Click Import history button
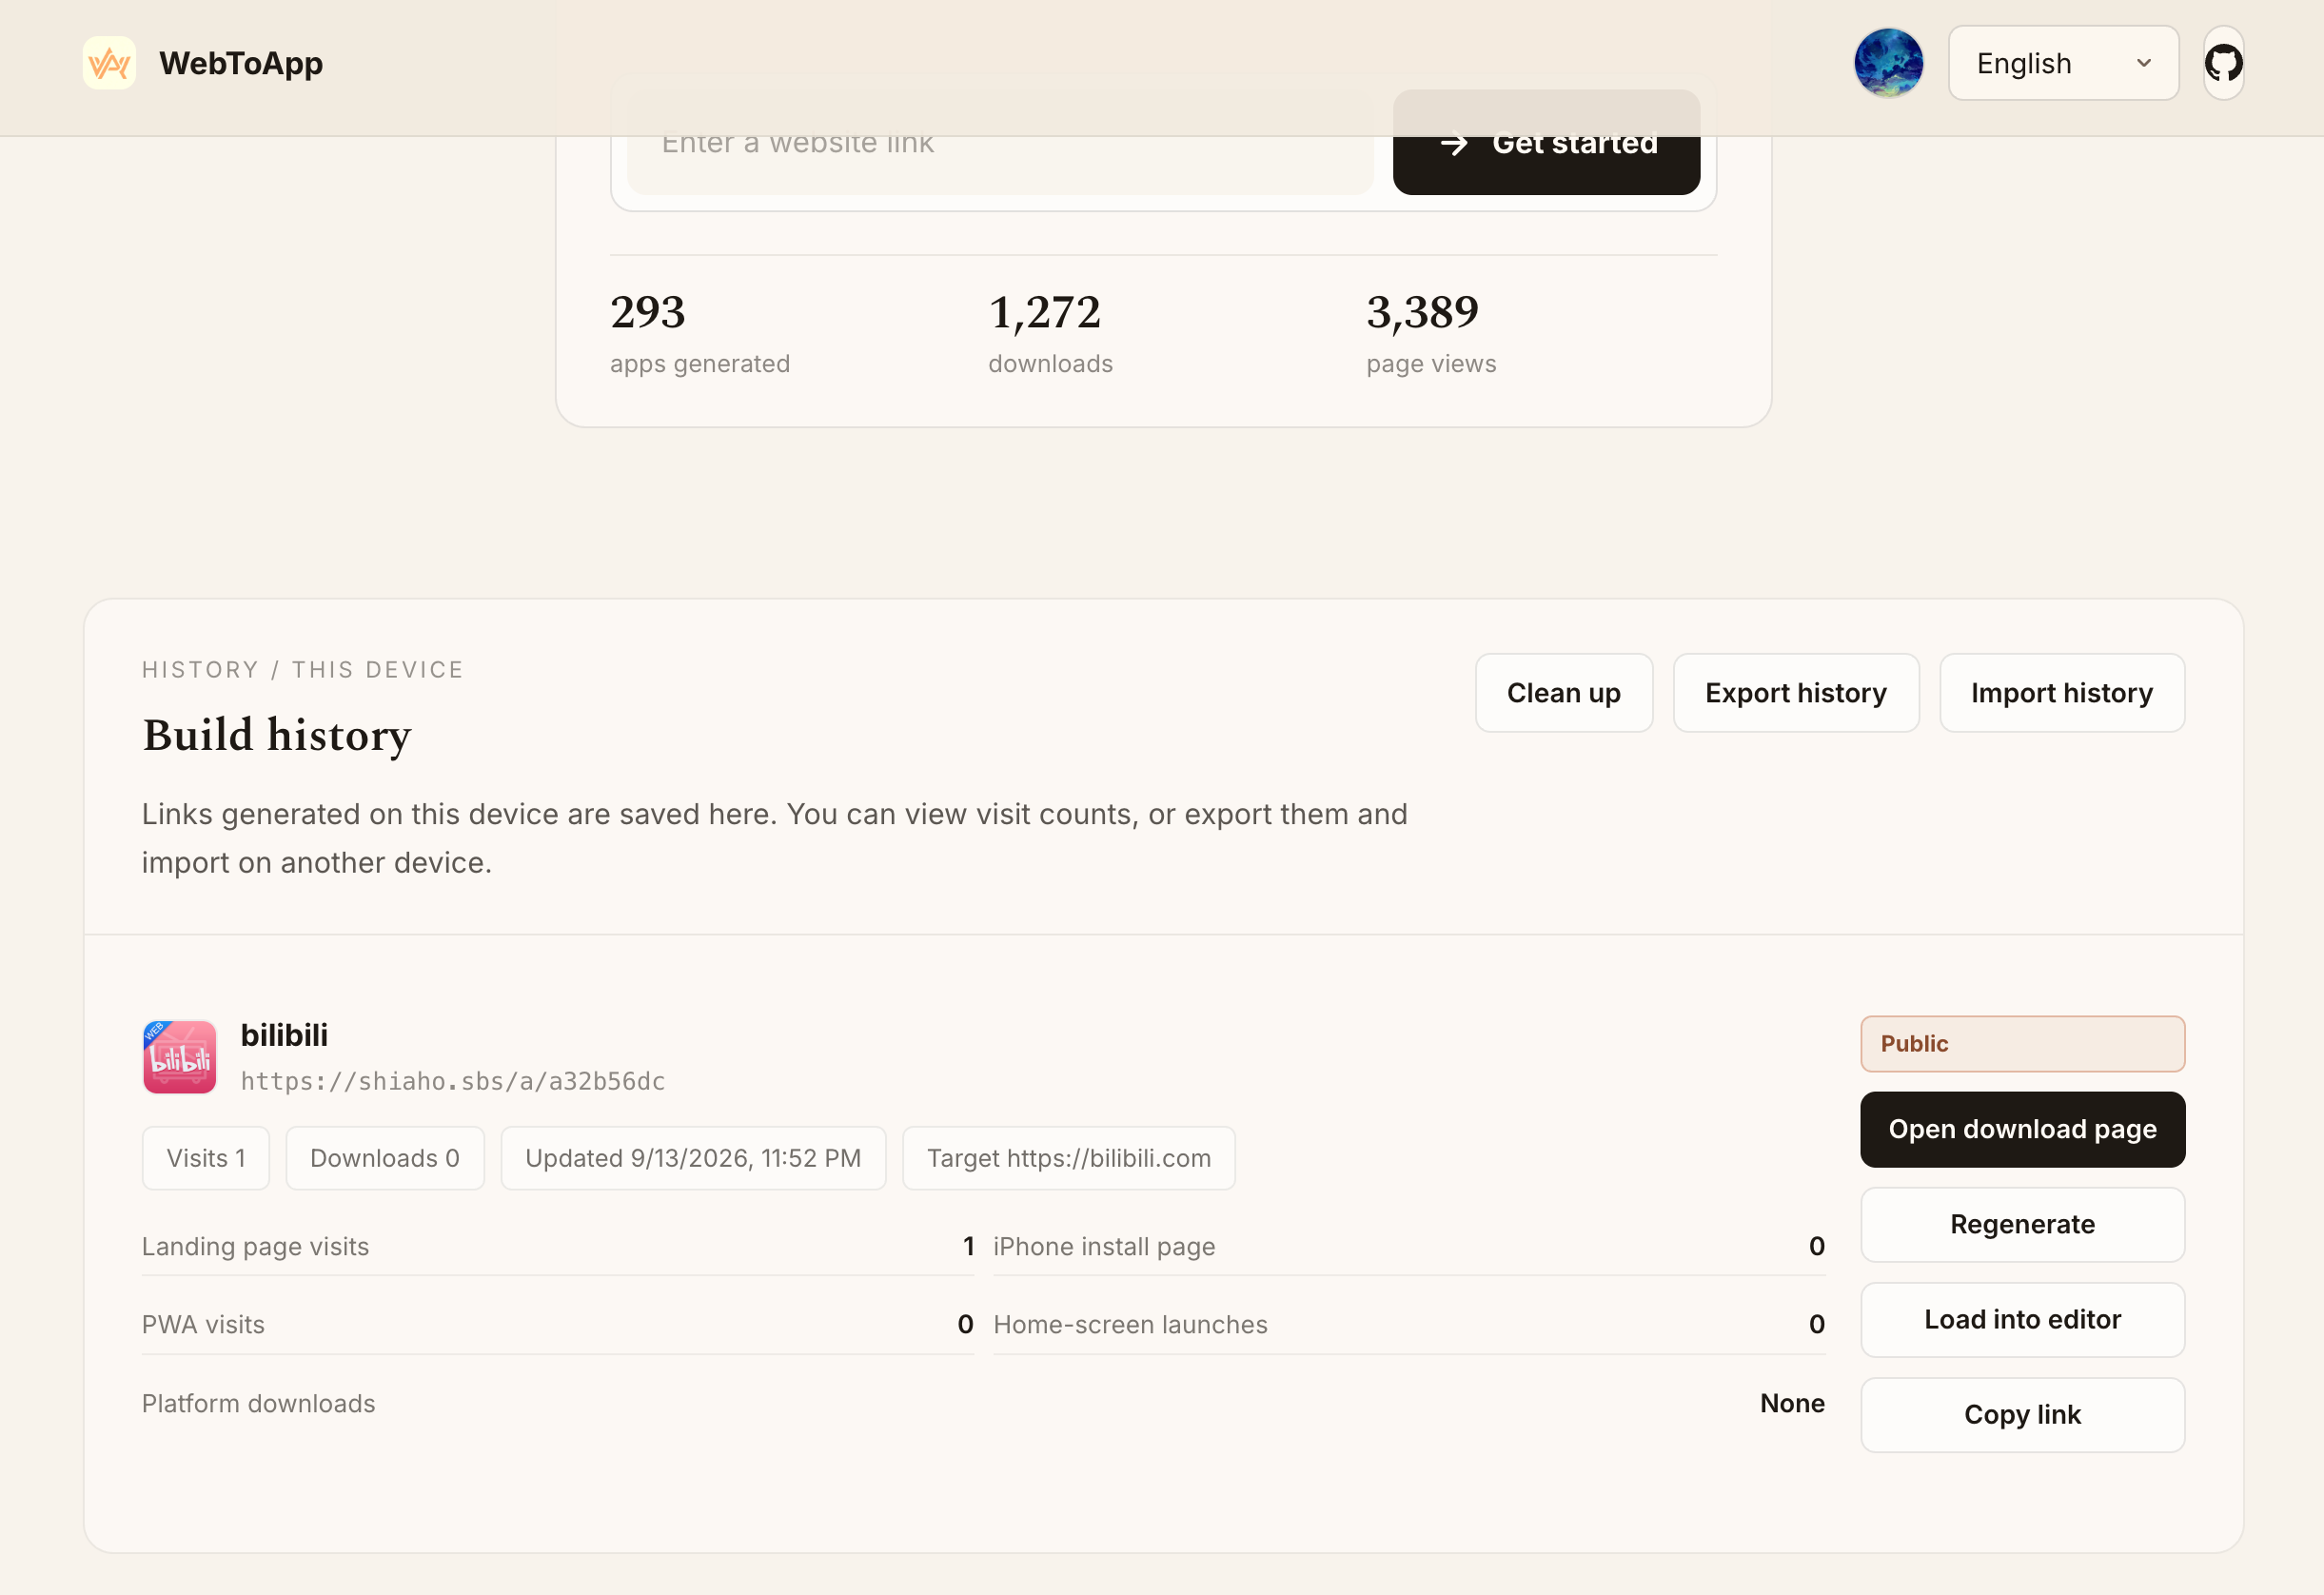The width and height of the screenshot is (2324, 1595). coord(2061,693)
